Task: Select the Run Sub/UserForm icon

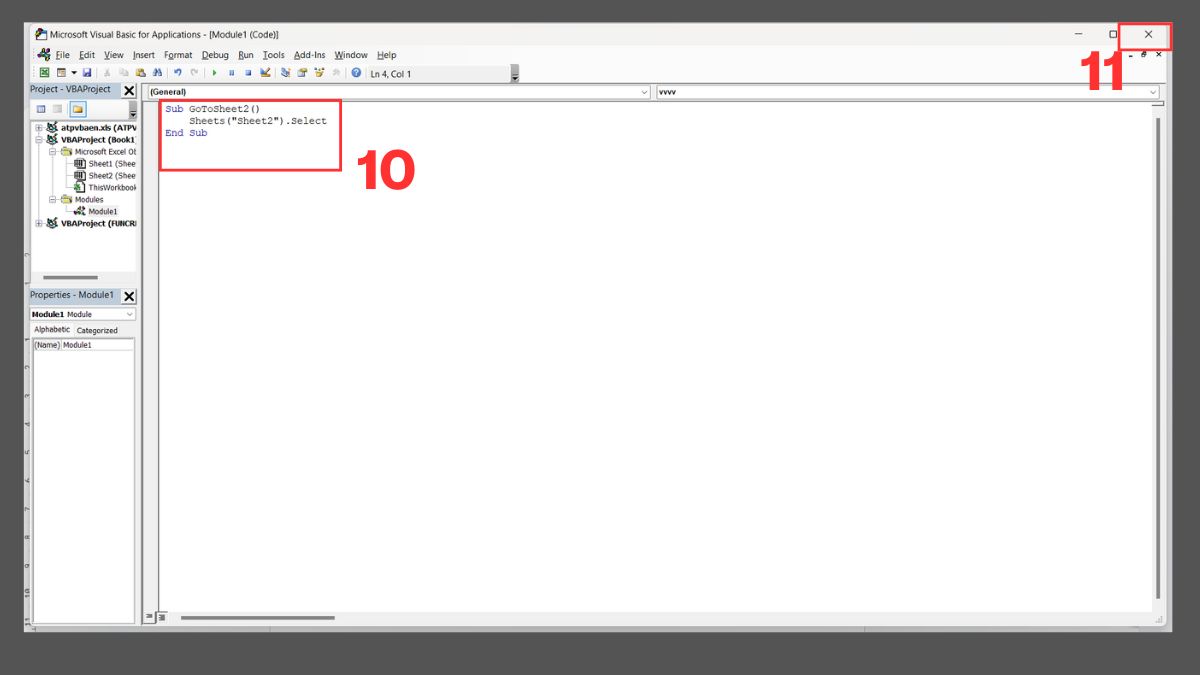Action: click(x=214, y=72)
